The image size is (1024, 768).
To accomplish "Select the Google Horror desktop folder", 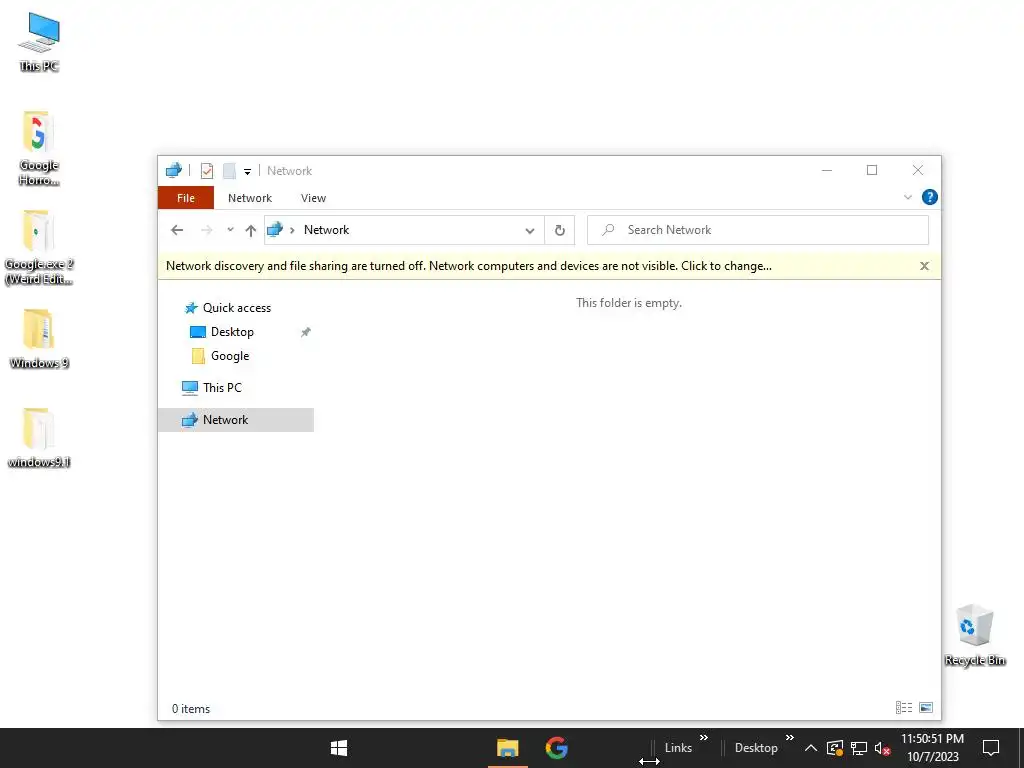I will pyautogui.click(x=39, y=149).
